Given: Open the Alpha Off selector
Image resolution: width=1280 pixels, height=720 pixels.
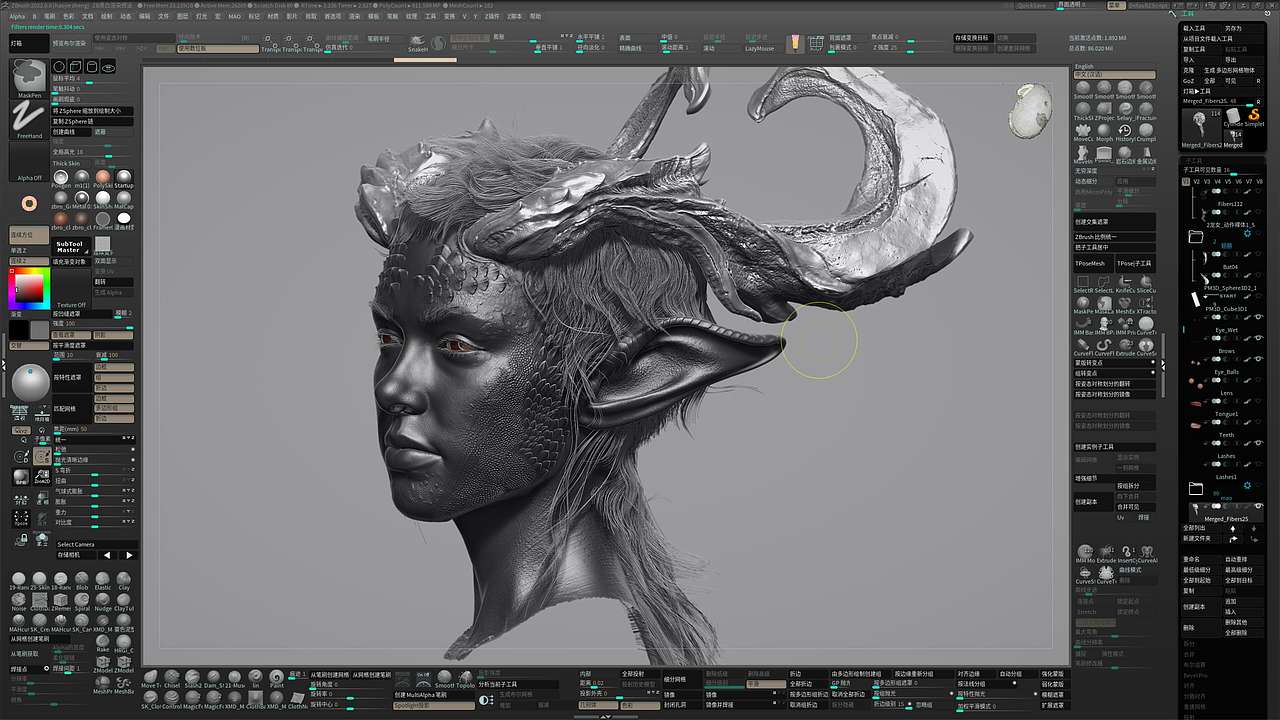Looking at the screenshot, I should pos(29,163).
